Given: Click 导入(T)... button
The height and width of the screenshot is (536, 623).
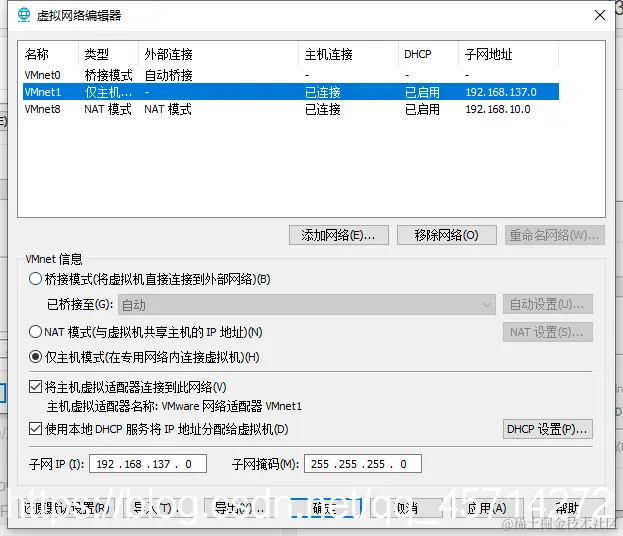Looking at the screenshot, I should 159,508.
